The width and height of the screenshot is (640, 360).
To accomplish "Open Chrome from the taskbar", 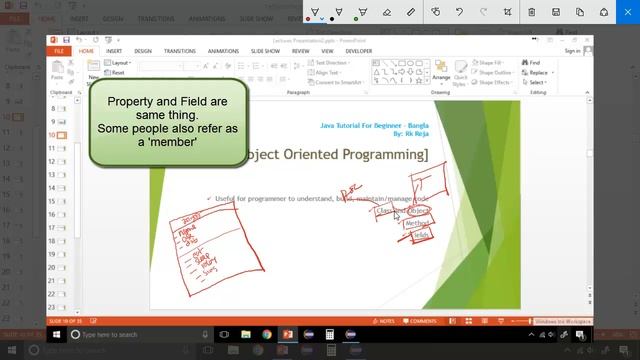I will coord(267,334).
